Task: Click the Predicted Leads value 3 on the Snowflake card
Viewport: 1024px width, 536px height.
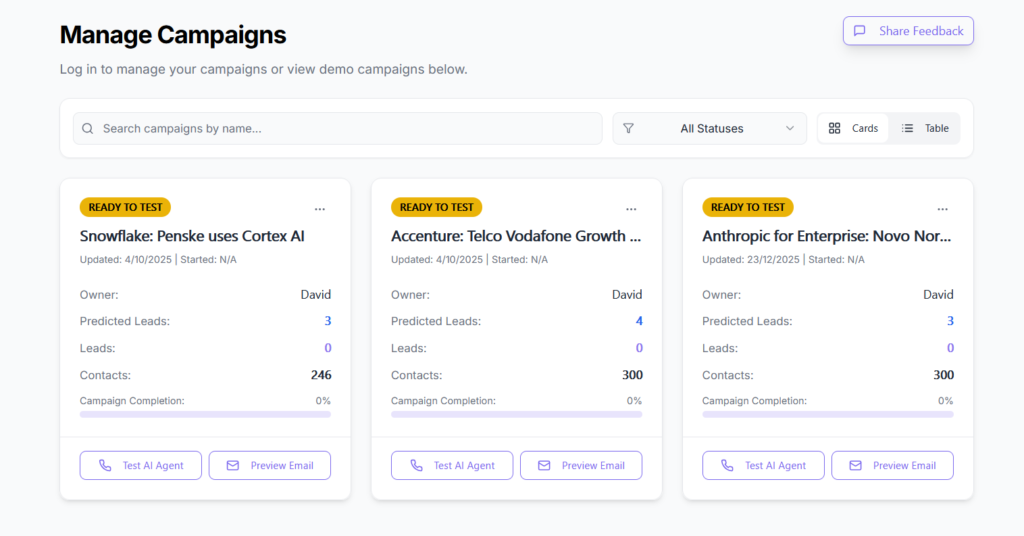Action: point(327,321)
